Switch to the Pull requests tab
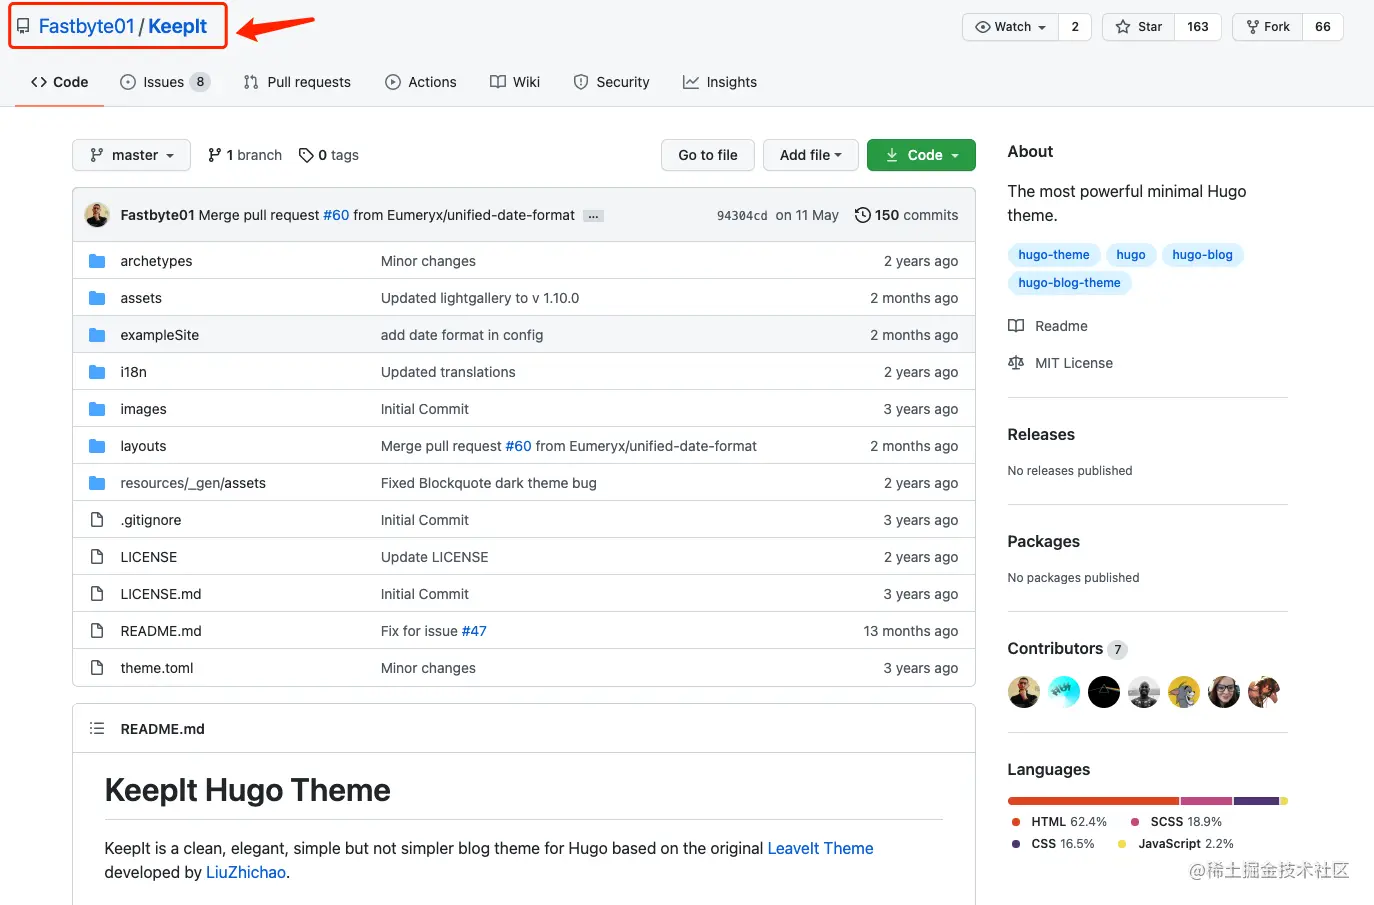Viewport: 1374px width, 905px height. tap(297, 82)
